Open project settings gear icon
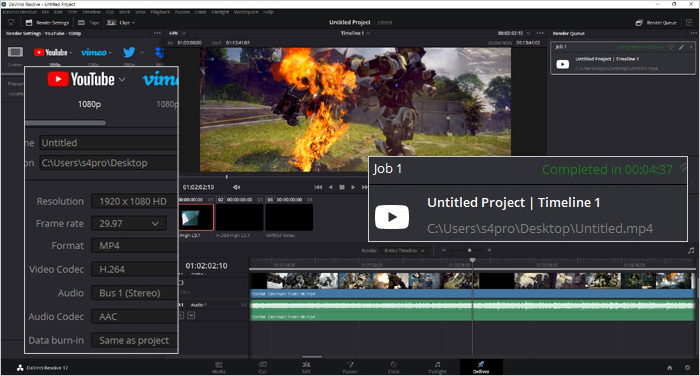 coord(688,368)
